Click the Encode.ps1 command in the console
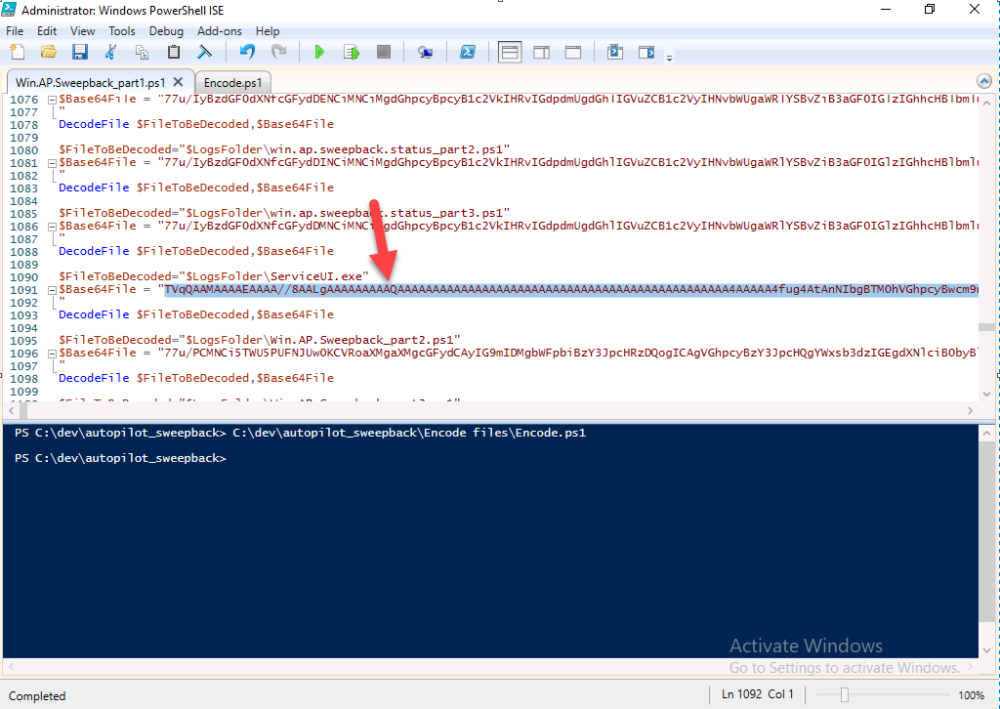The width and height of the screenshot is (1000, 709). coord(409,433)
